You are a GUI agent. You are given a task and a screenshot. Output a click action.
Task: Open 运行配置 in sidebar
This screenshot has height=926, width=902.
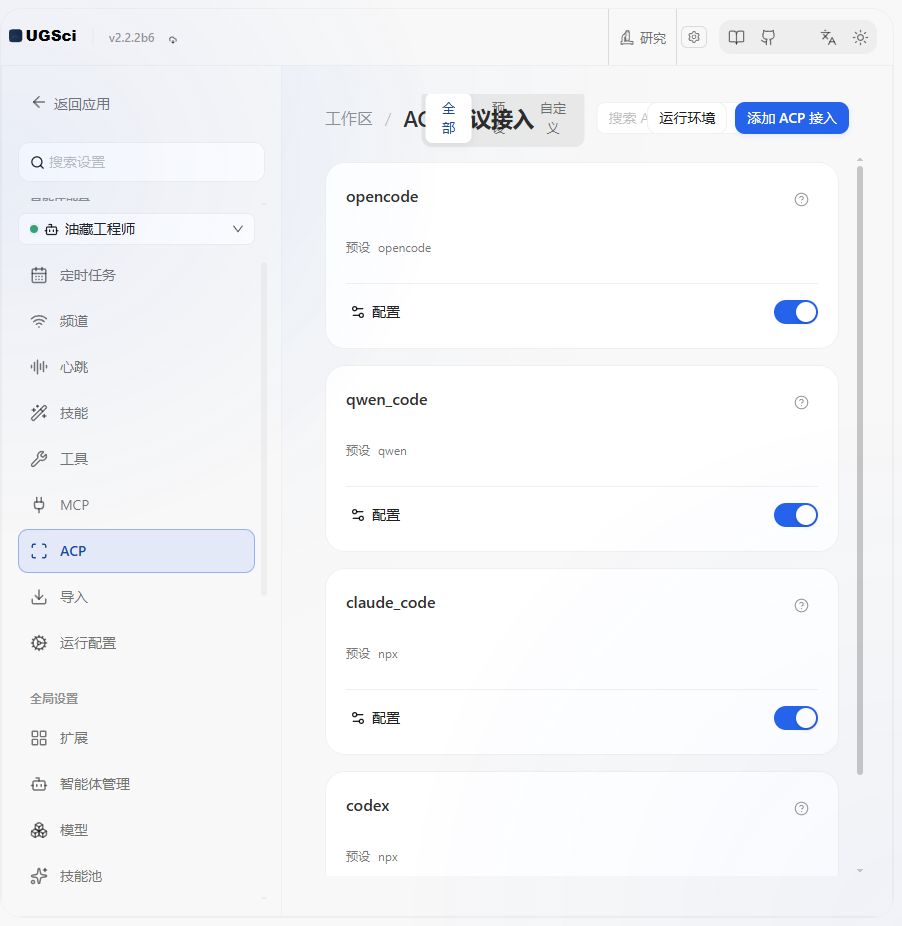(x=136, y=643)
